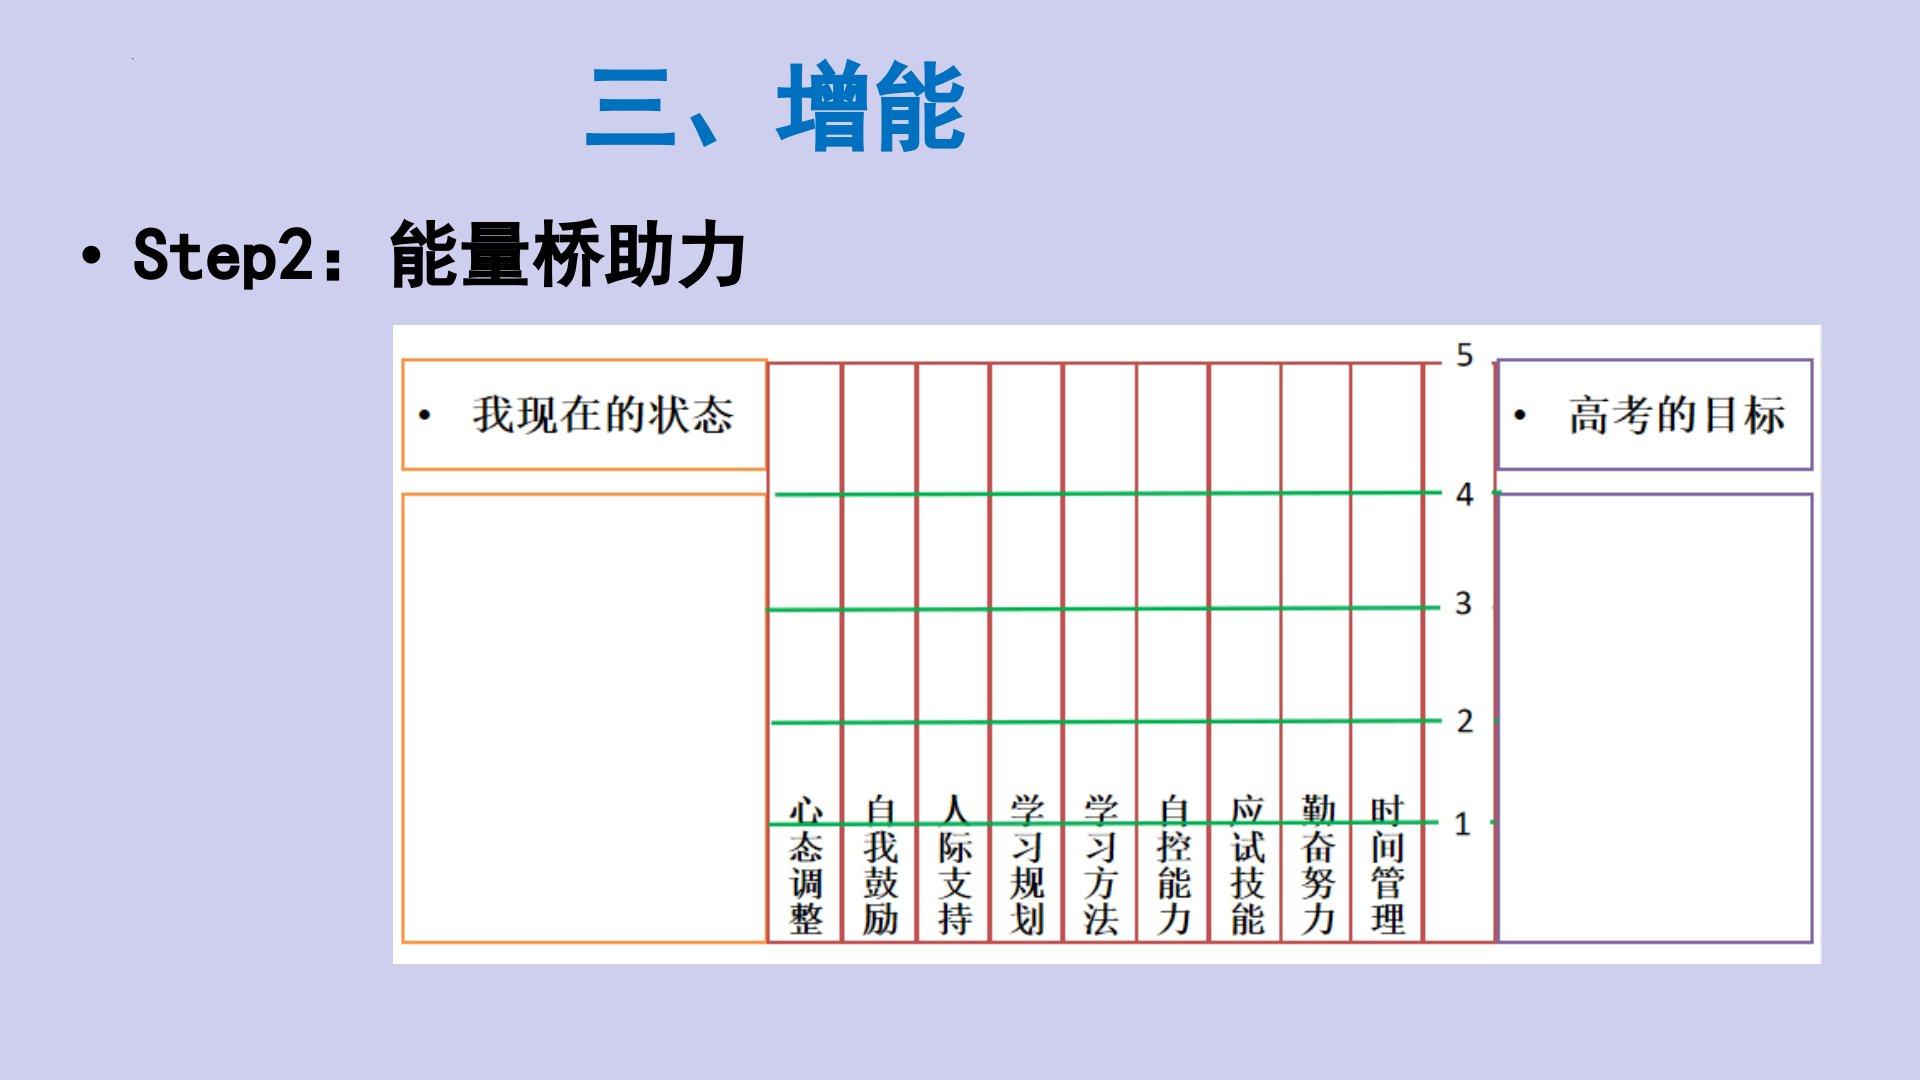The width and height of the screenshot is (1920, 1080).
Task: Select the 我现在的状态 label box
Action: tap(584, 415)
